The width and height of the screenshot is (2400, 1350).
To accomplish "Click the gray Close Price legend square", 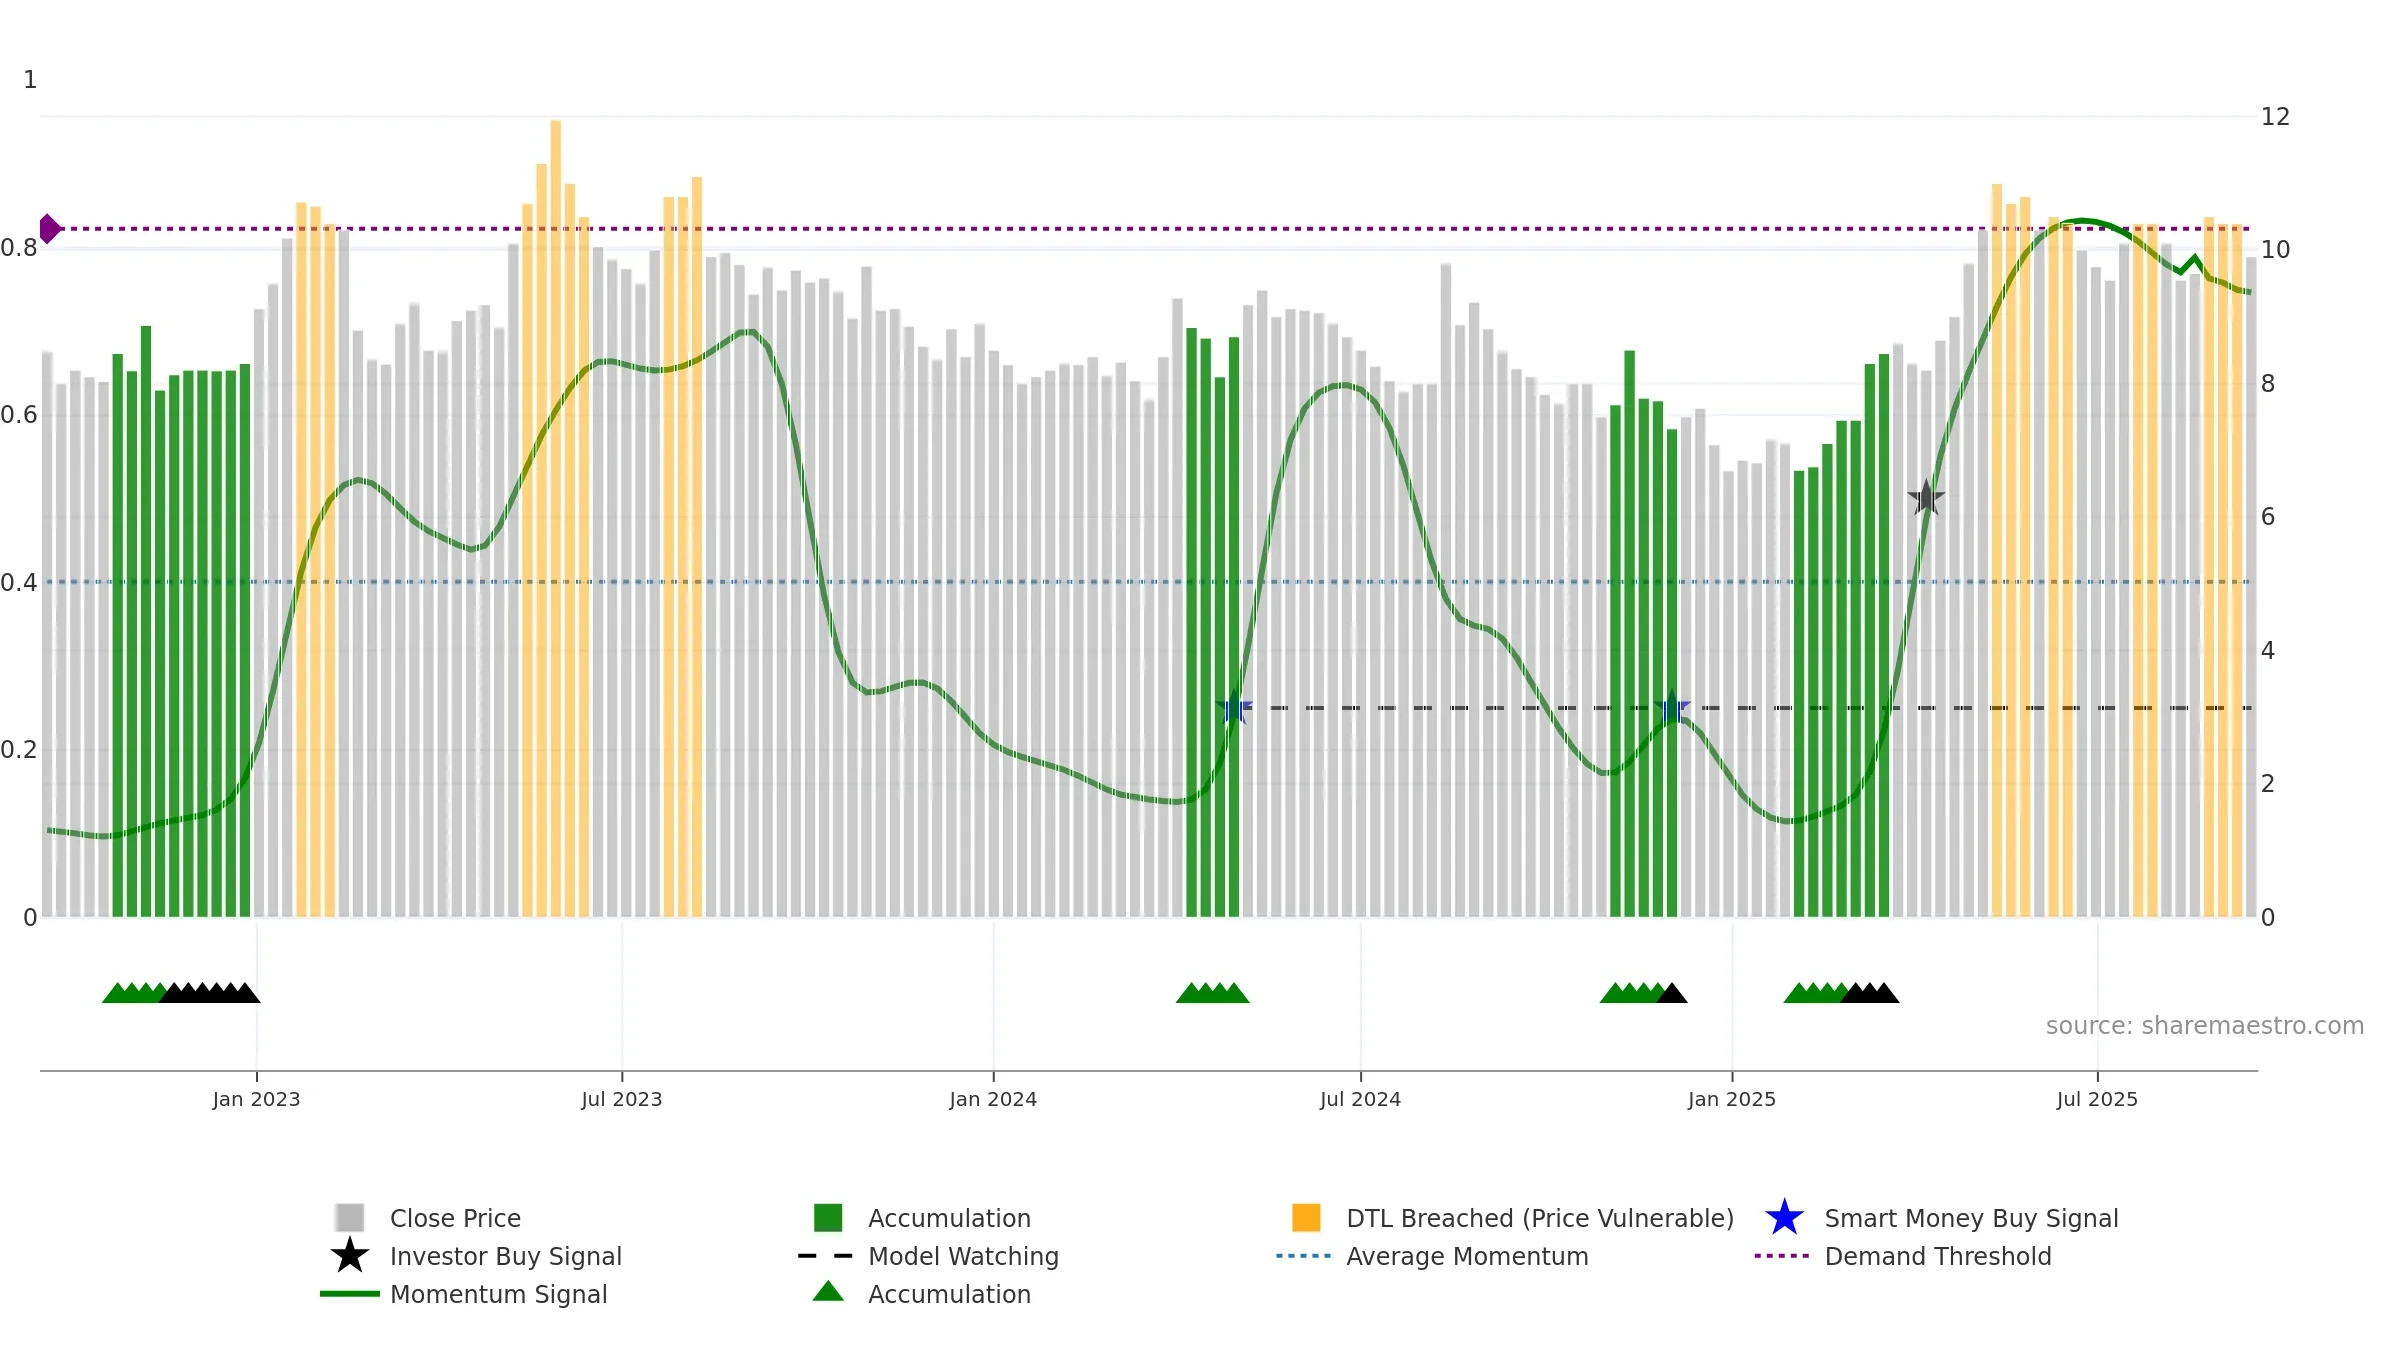I will (350, 1218).
